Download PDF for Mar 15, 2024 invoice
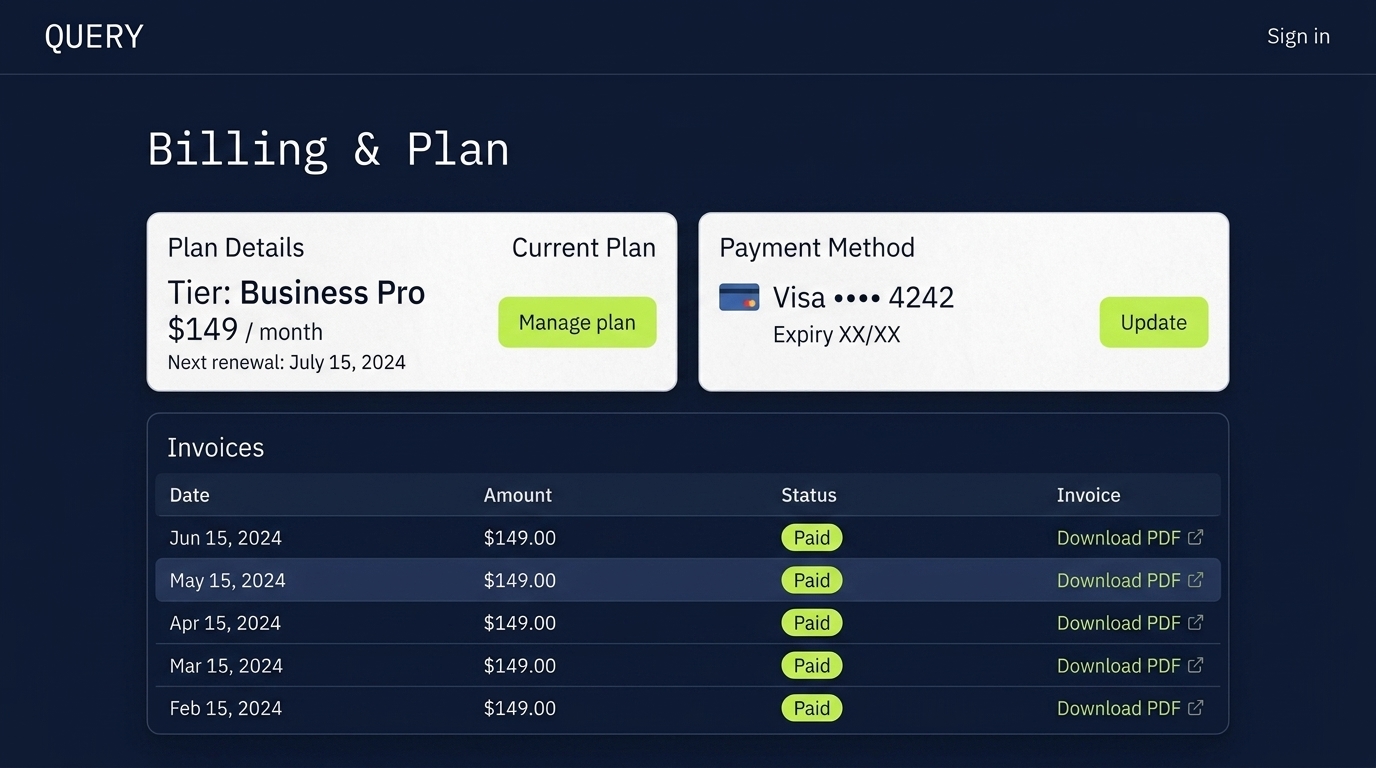The height and width of the screenshot is (768, 1376). [1118, 666]
